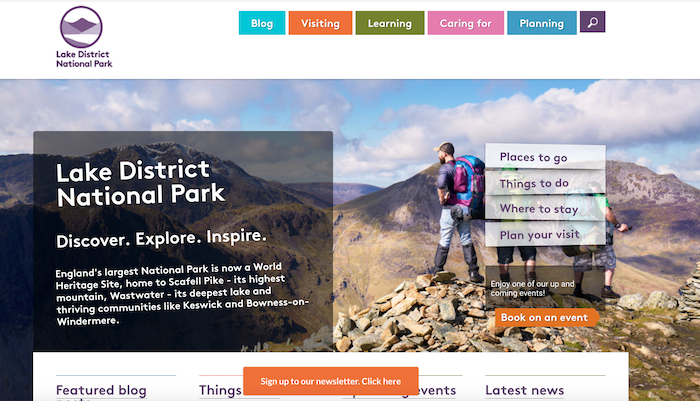Screen dimensions: 700x401
Task: Click the Lake District National Park logo
Action: point(85,37)
